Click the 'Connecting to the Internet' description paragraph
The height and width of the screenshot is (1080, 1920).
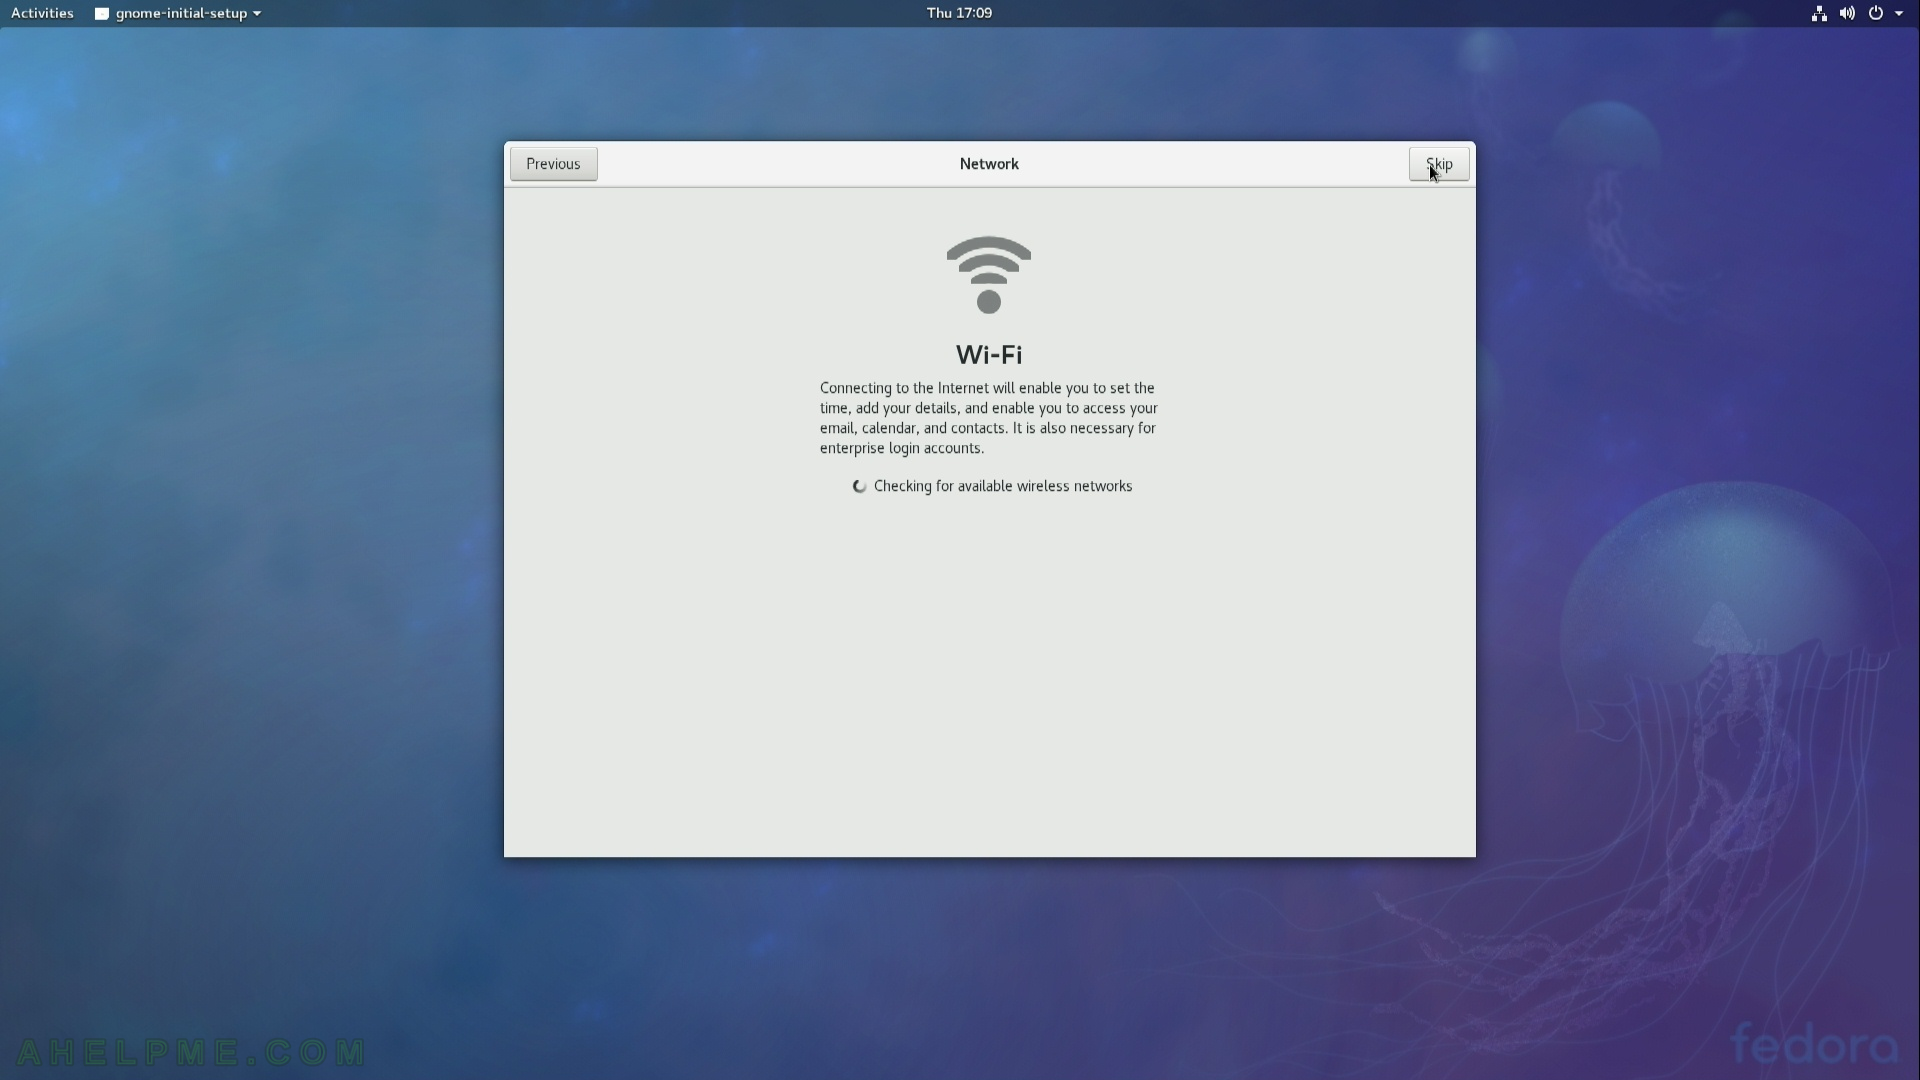[x=989, y=418]
